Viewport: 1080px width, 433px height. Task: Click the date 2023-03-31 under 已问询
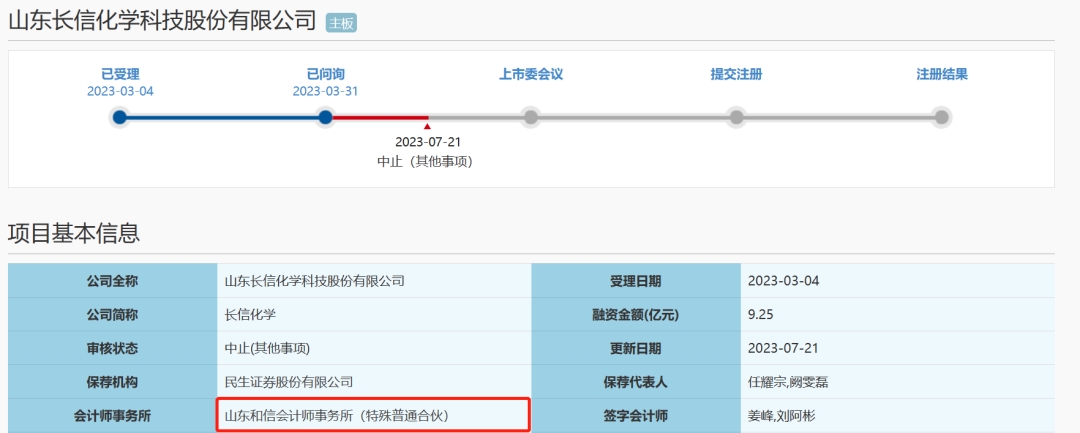(x=325, y=92)
